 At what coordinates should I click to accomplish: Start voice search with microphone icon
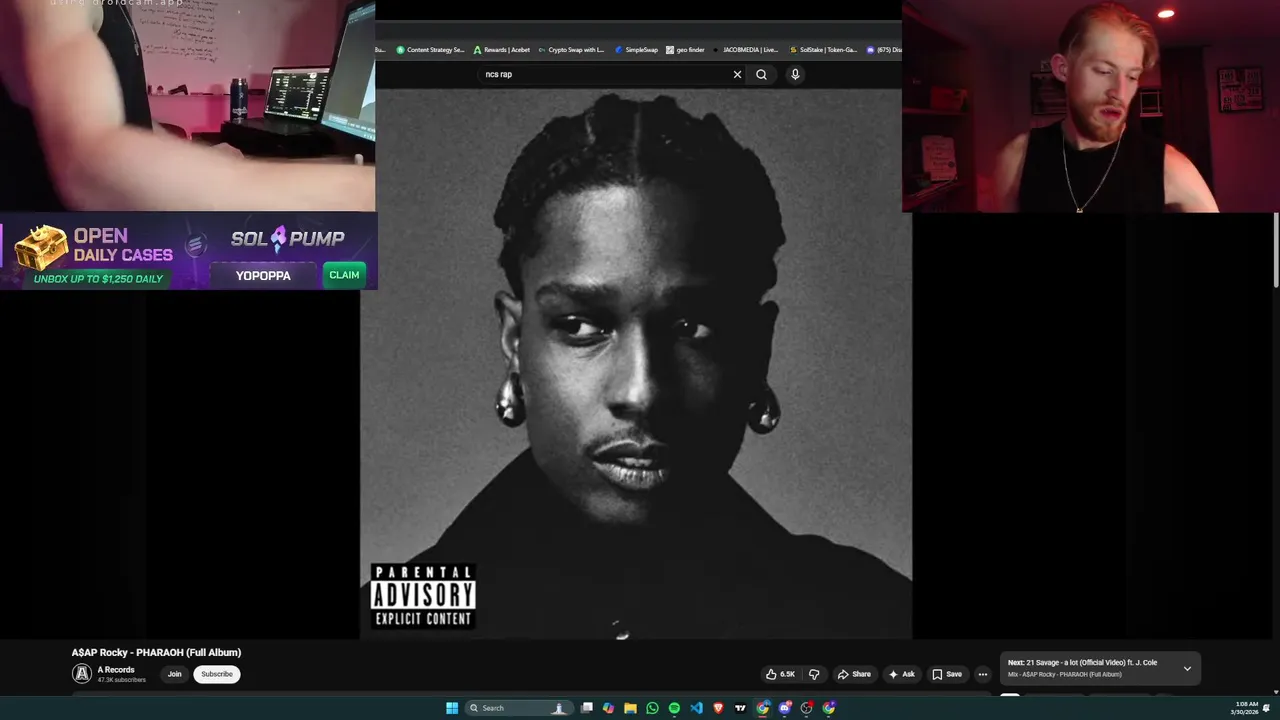point(795,74)
